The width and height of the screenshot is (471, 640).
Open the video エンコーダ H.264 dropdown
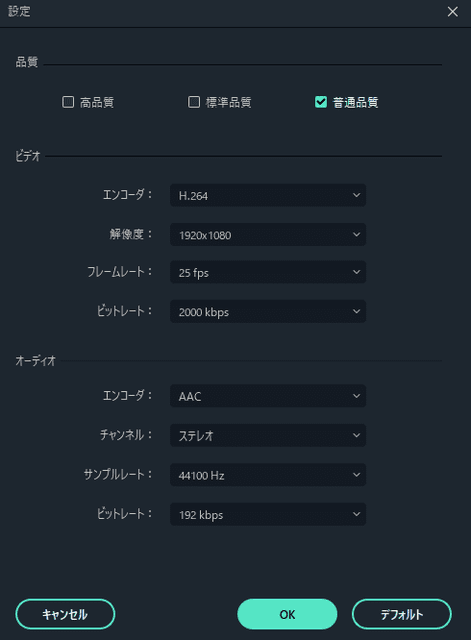[x=268, y=196]
